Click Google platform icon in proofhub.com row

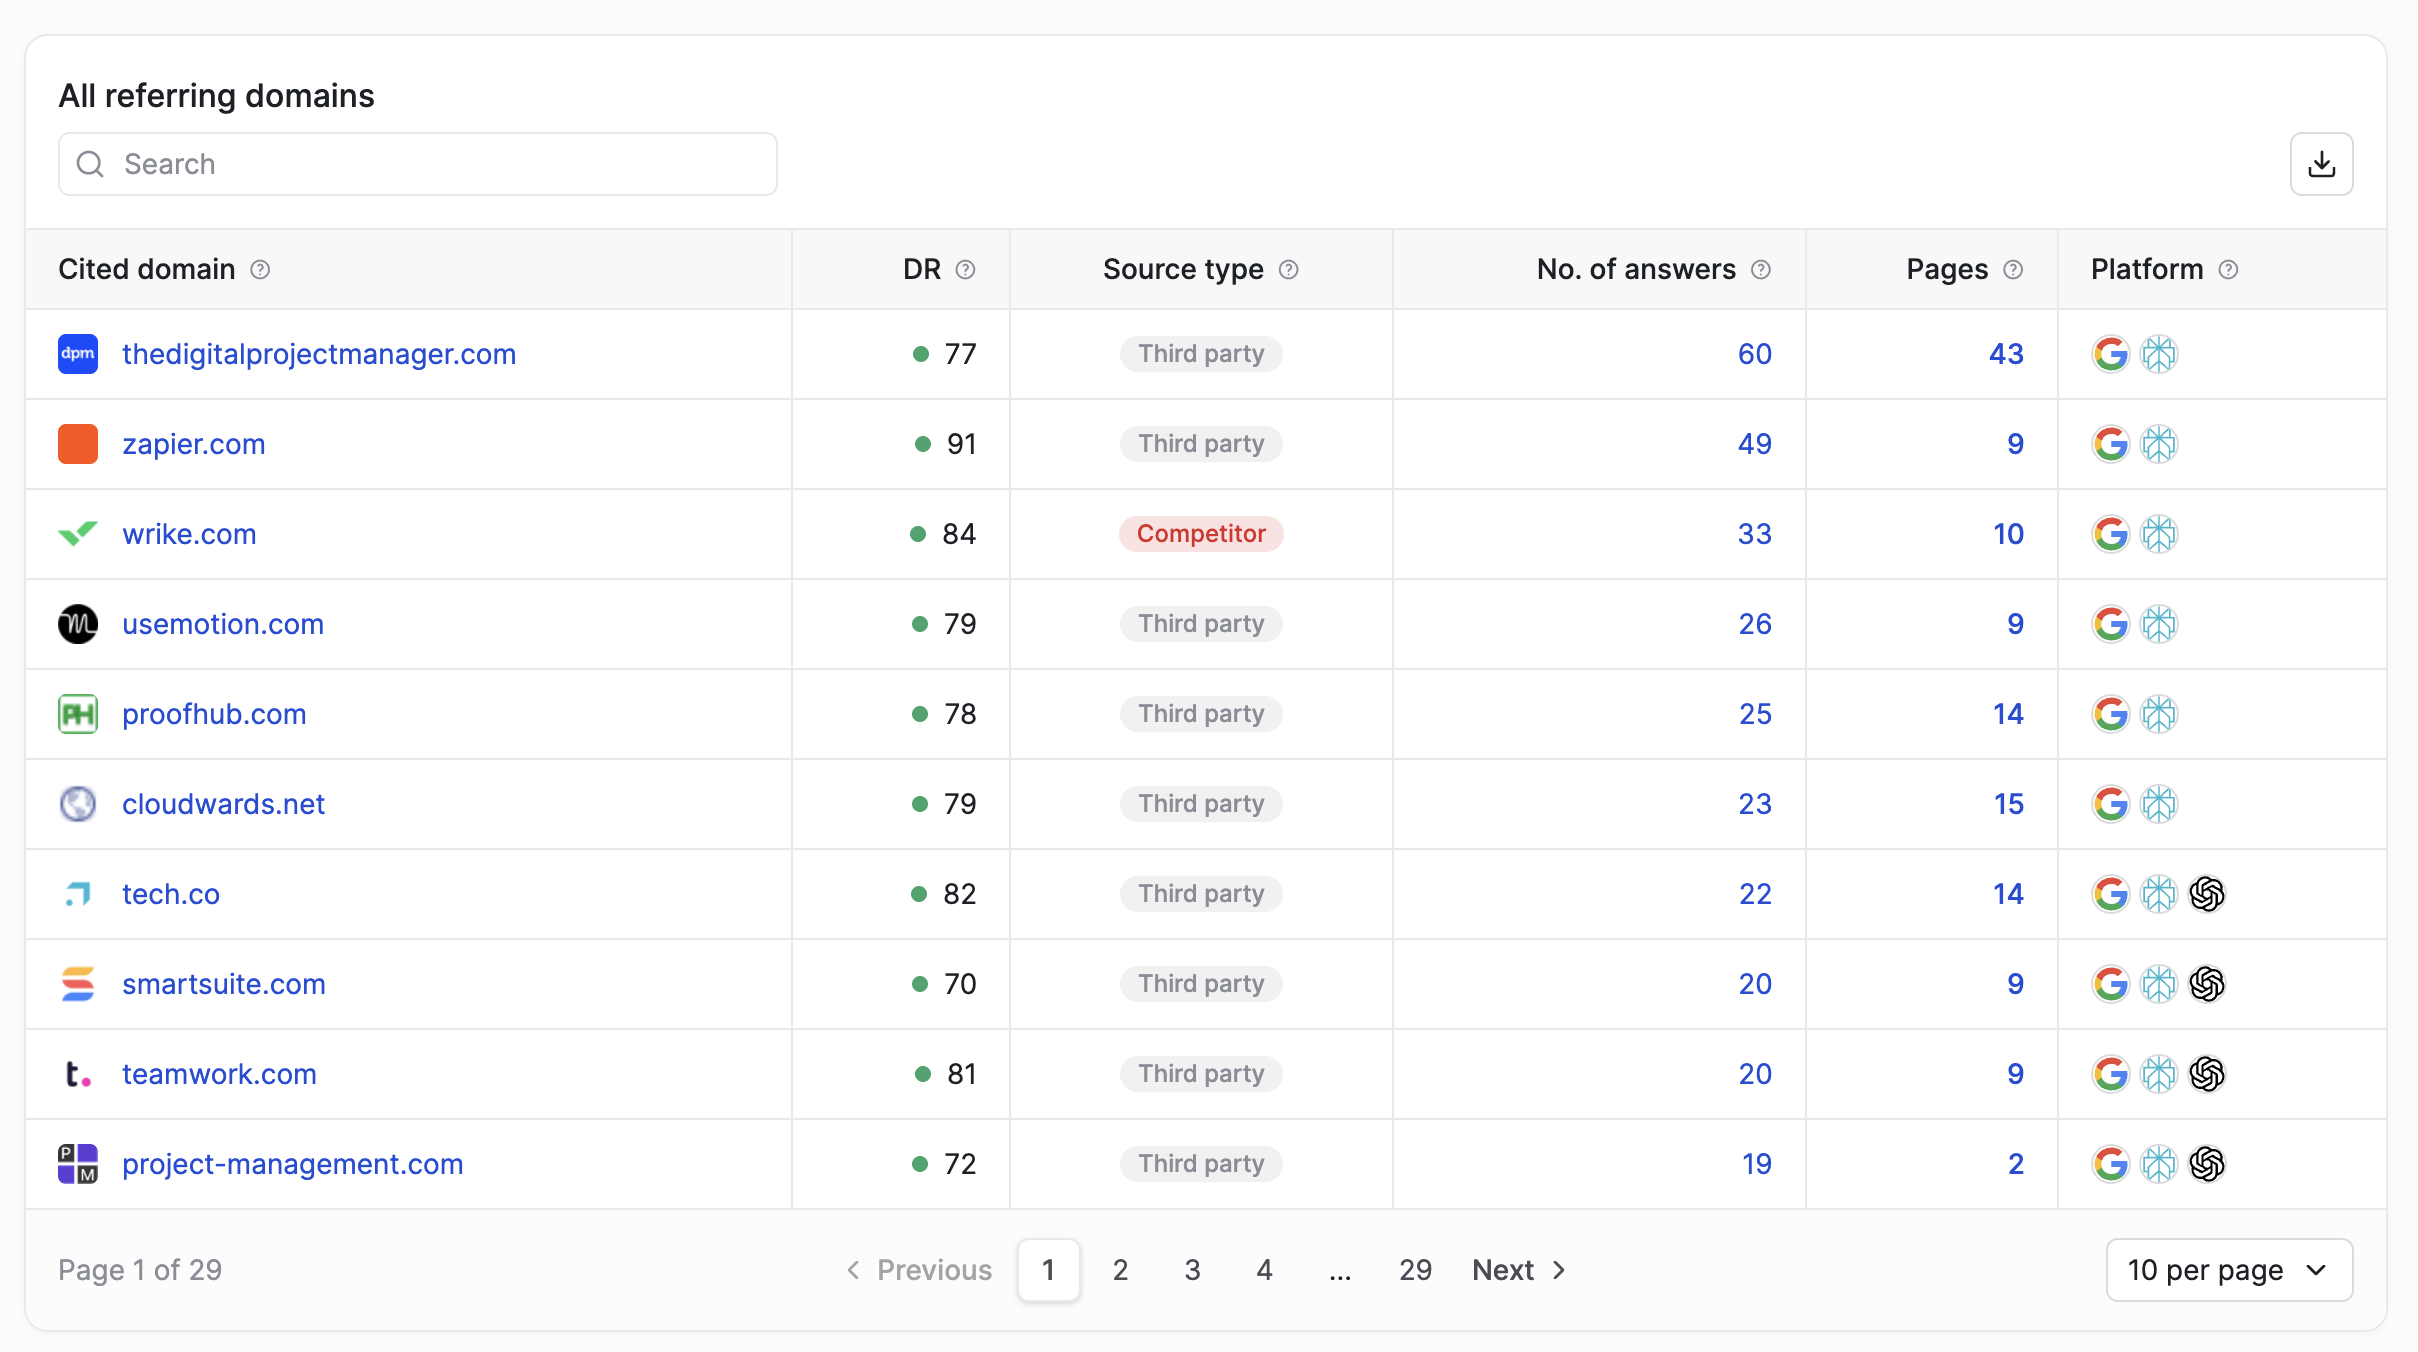coord(2110,714)
